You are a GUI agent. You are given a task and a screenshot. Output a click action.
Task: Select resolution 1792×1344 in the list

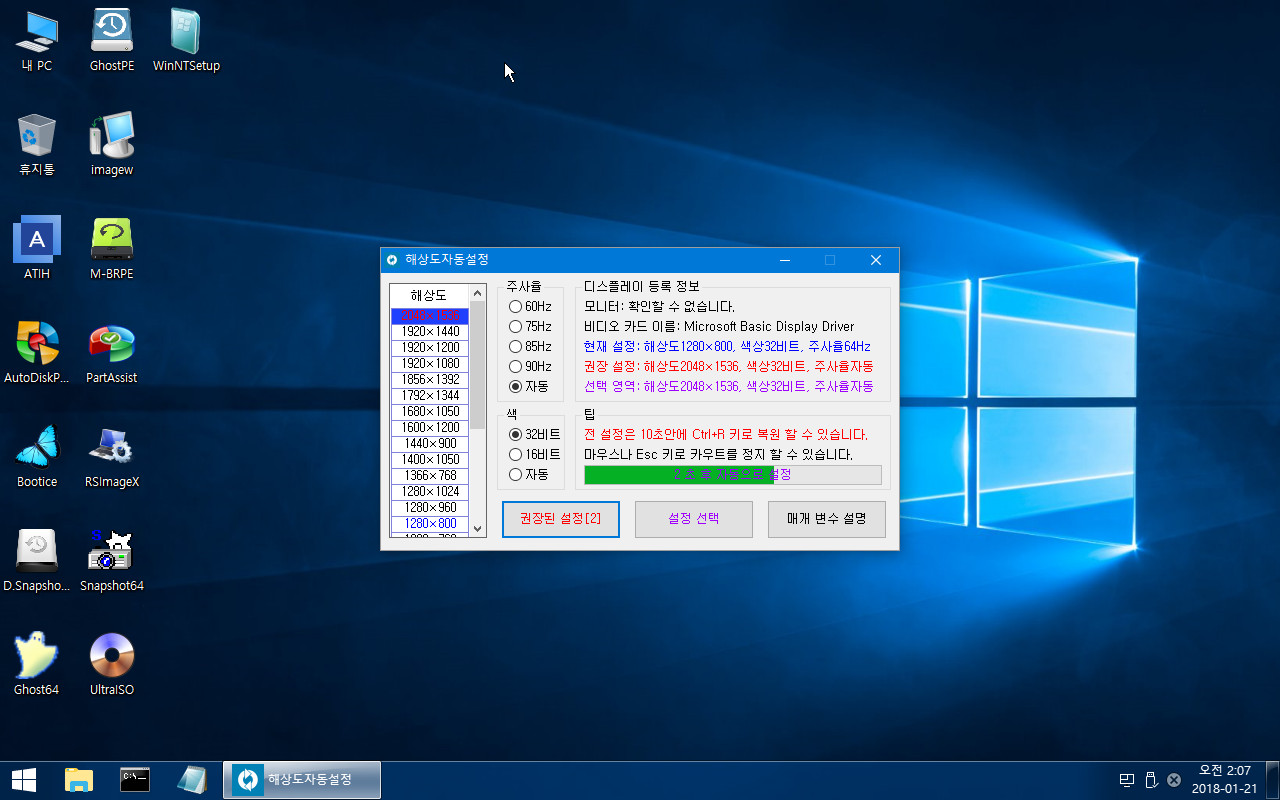(430, 395)
